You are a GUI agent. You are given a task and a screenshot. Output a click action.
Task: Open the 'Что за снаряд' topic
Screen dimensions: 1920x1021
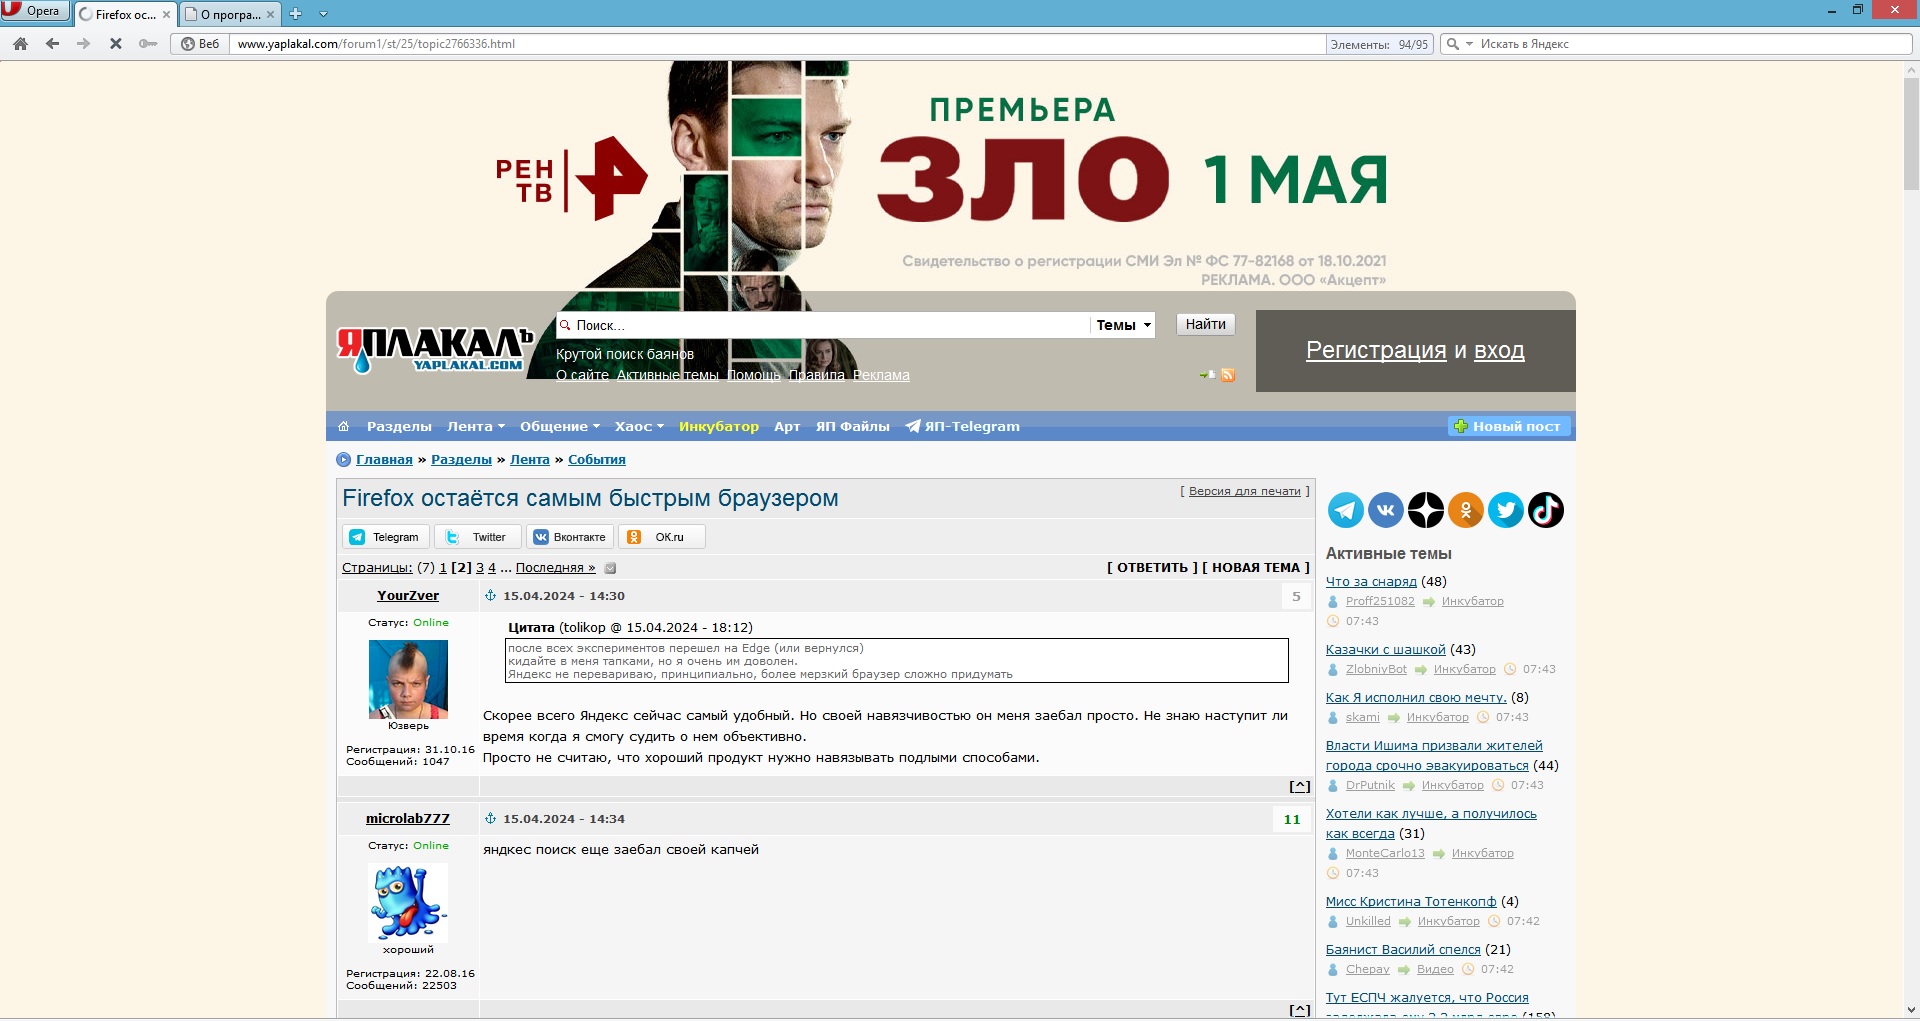click(x=1371, y=582)
